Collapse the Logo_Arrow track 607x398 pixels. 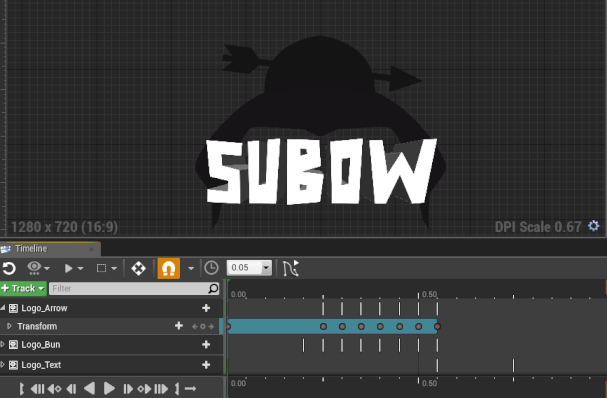(x=3, y=308)
